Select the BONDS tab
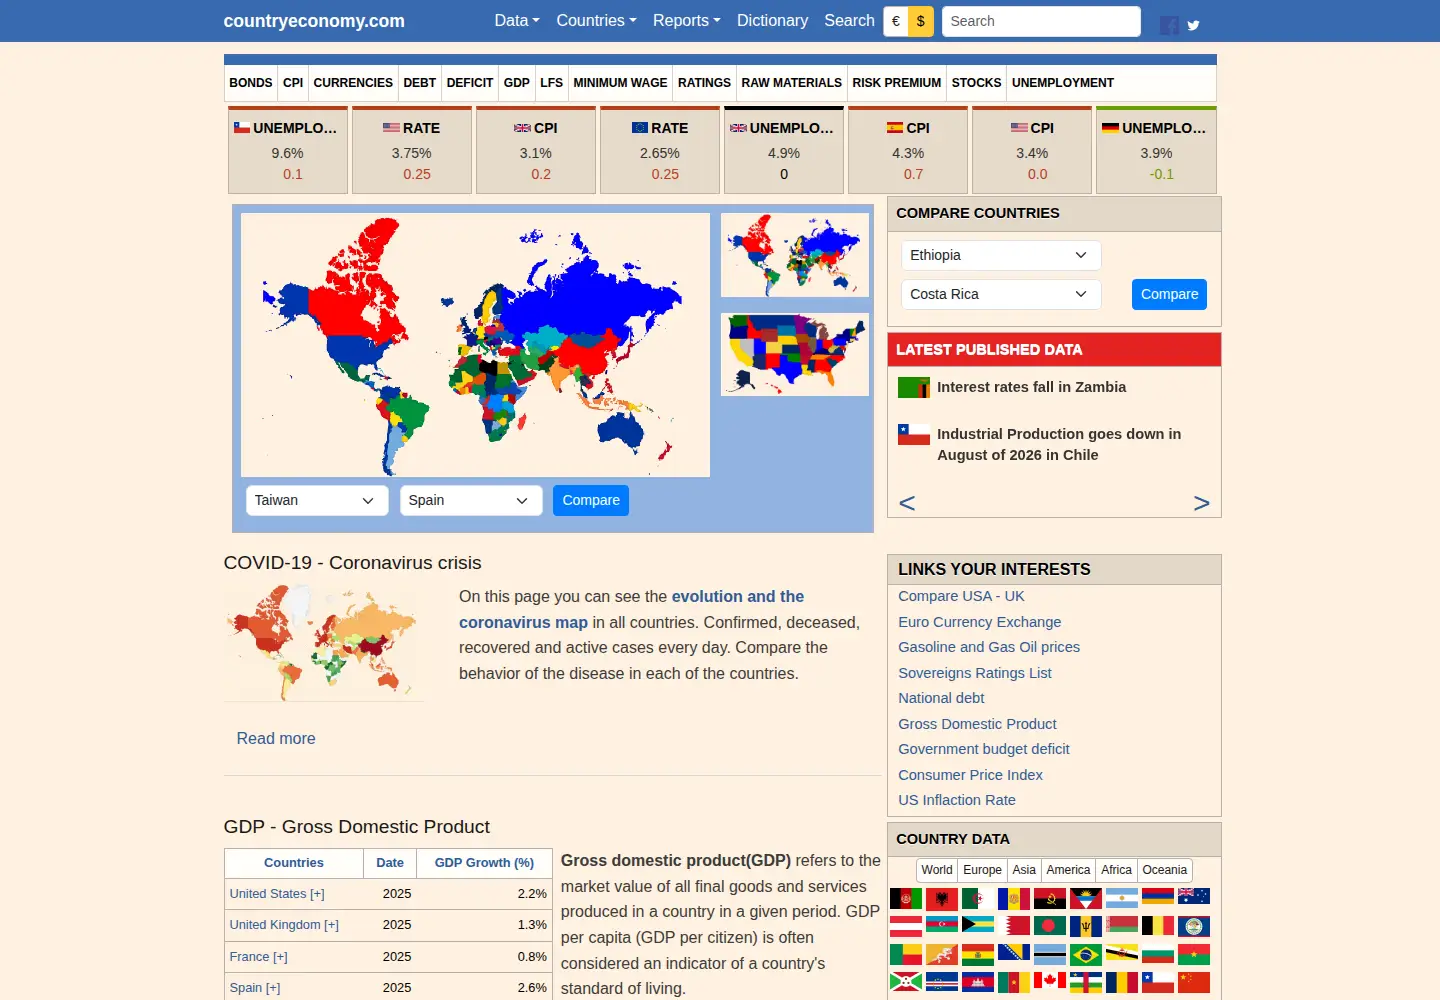 [251, 83]
